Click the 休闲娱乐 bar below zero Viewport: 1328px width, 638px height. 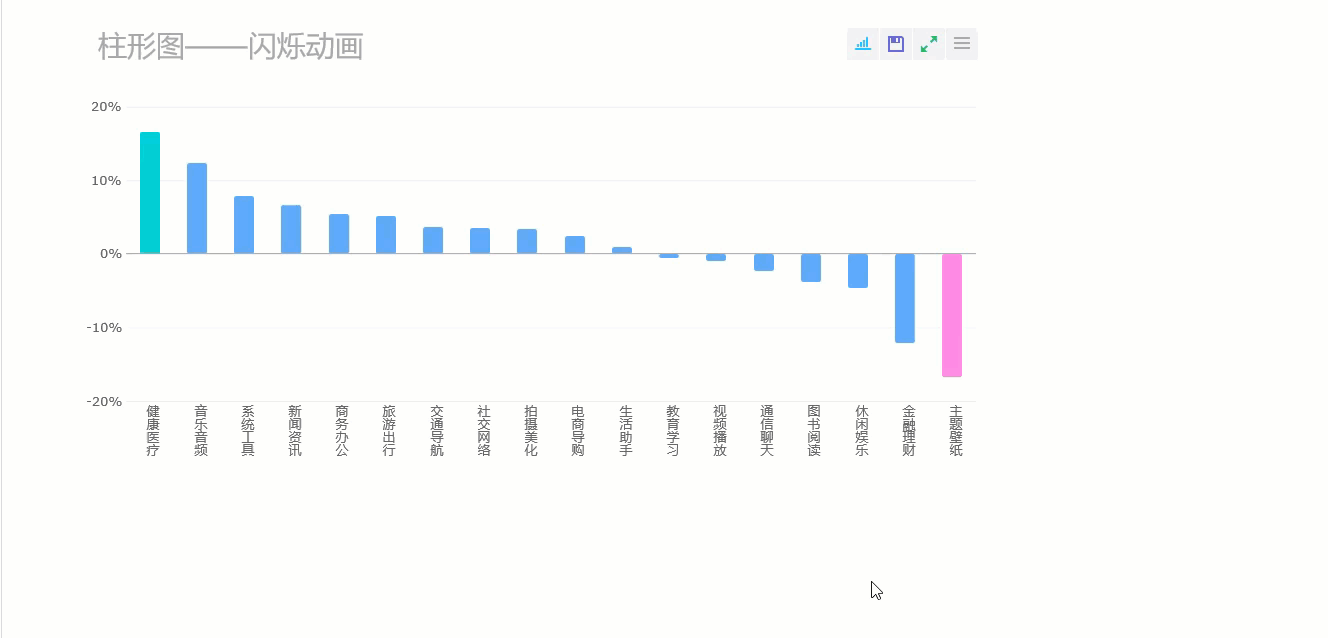pyautogui.click(x=858, y=271)
